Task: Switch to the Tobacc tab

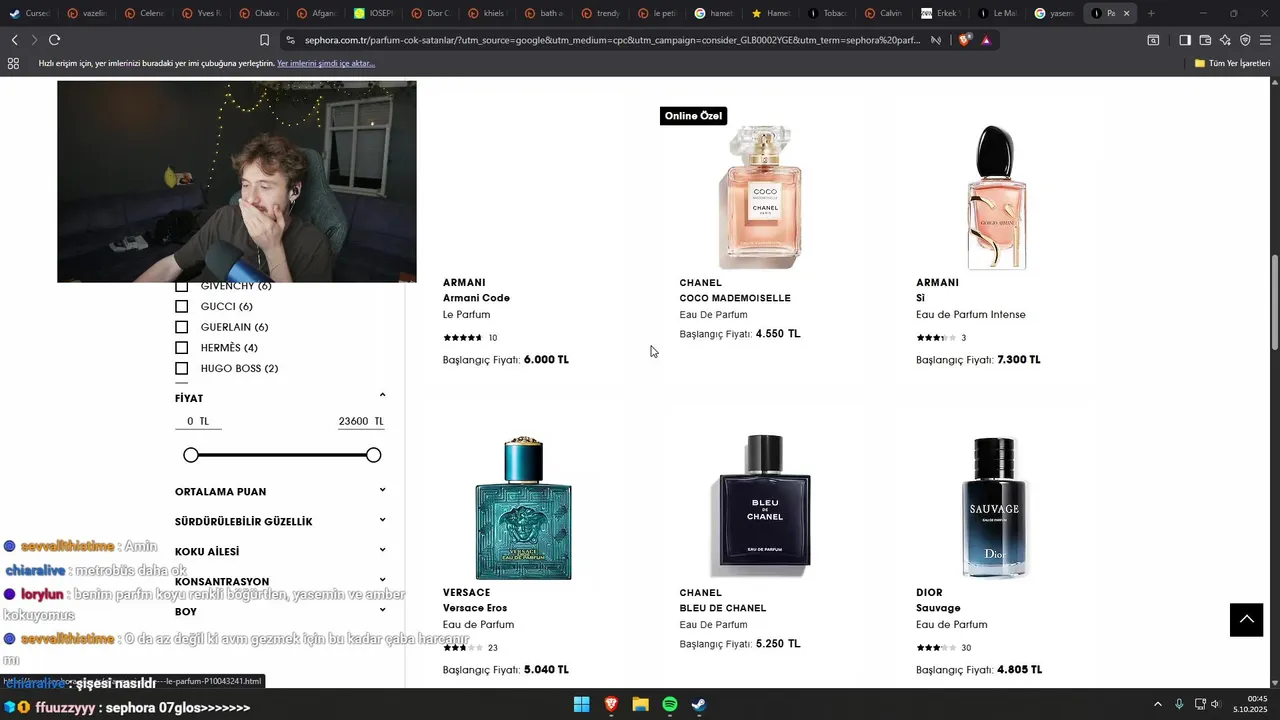Action: pos(827,13)
